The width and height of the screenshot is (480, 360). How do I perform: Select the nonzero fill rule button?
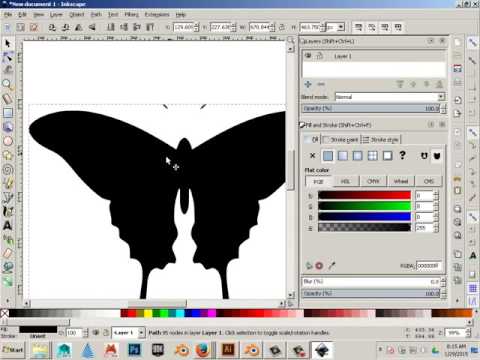tap(437, 156)
